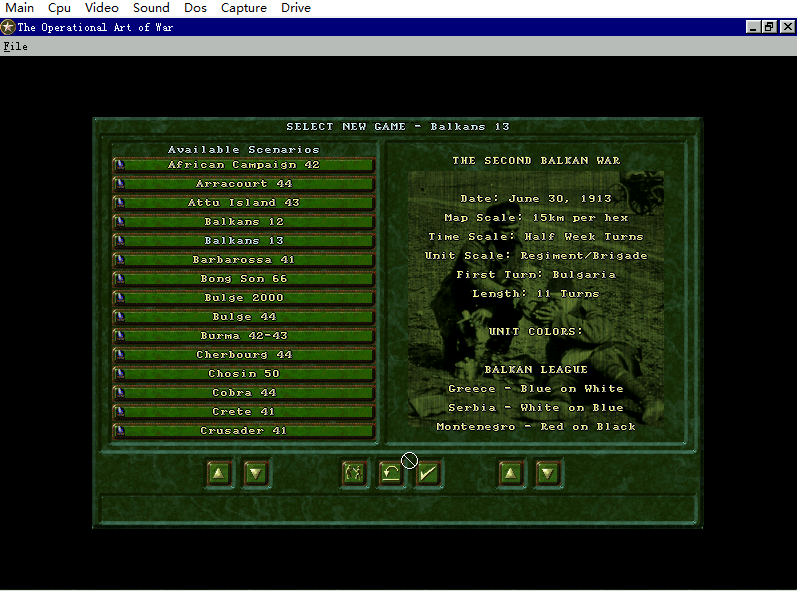Click the icon beside Cobra 44
Screen dimensions: 797x591
[120, 392]
